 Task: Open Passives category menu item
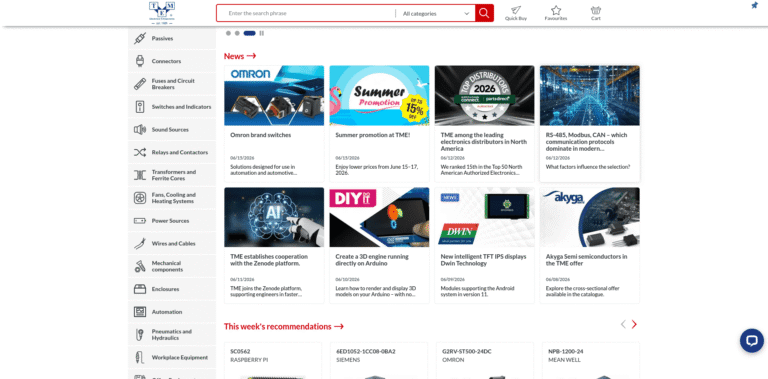coord(172,38)
